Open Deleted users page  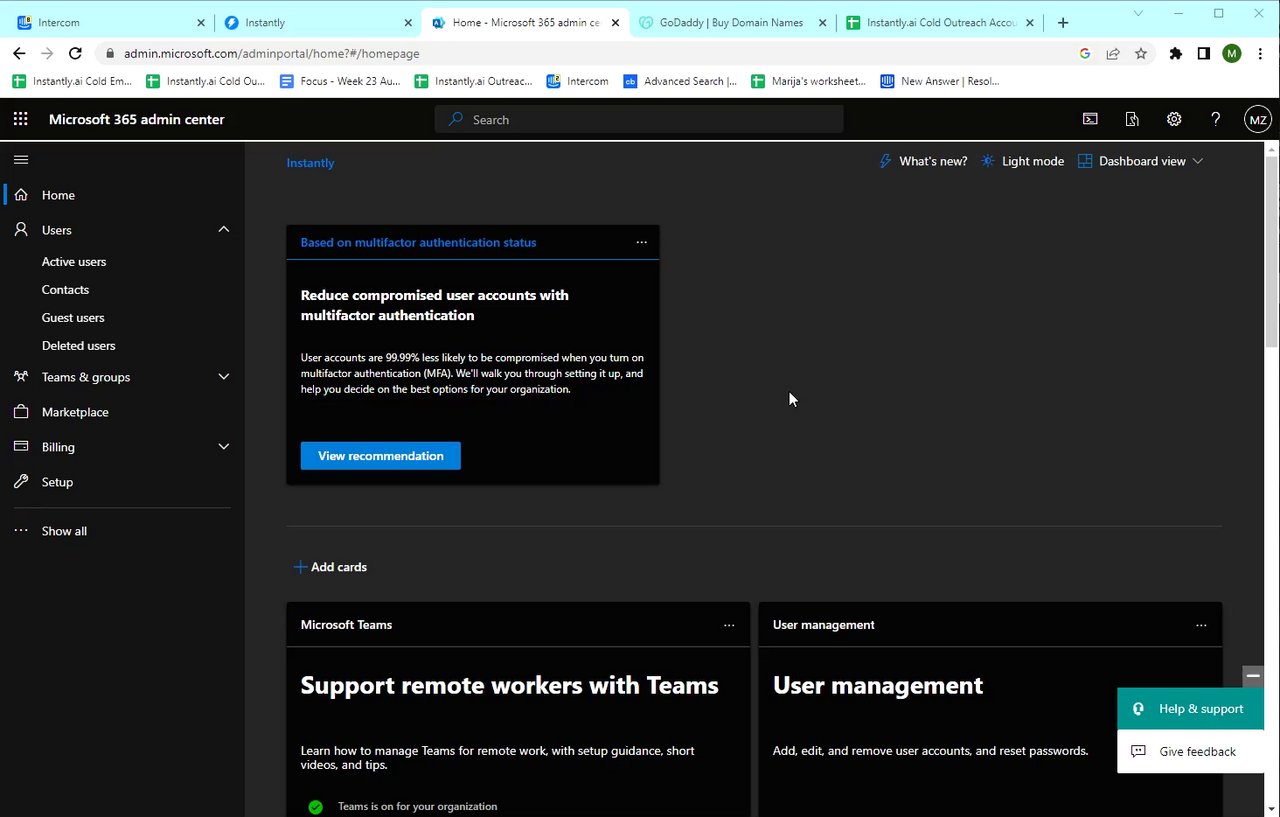click(x=79, y=346)
